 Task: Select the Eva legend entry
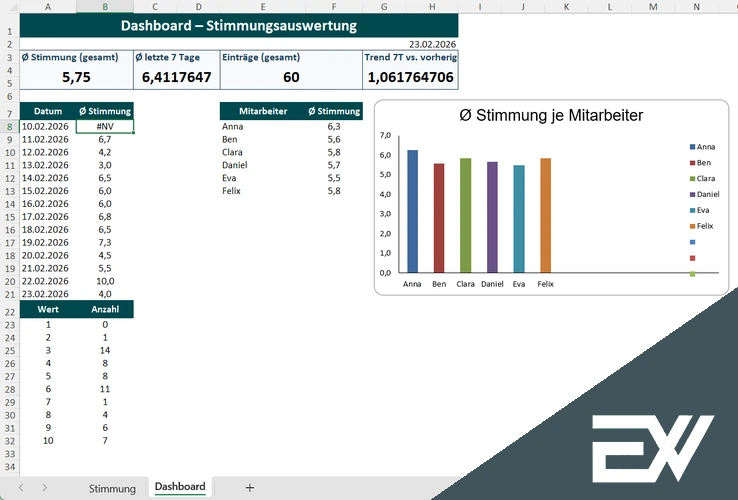coord(699,210)
